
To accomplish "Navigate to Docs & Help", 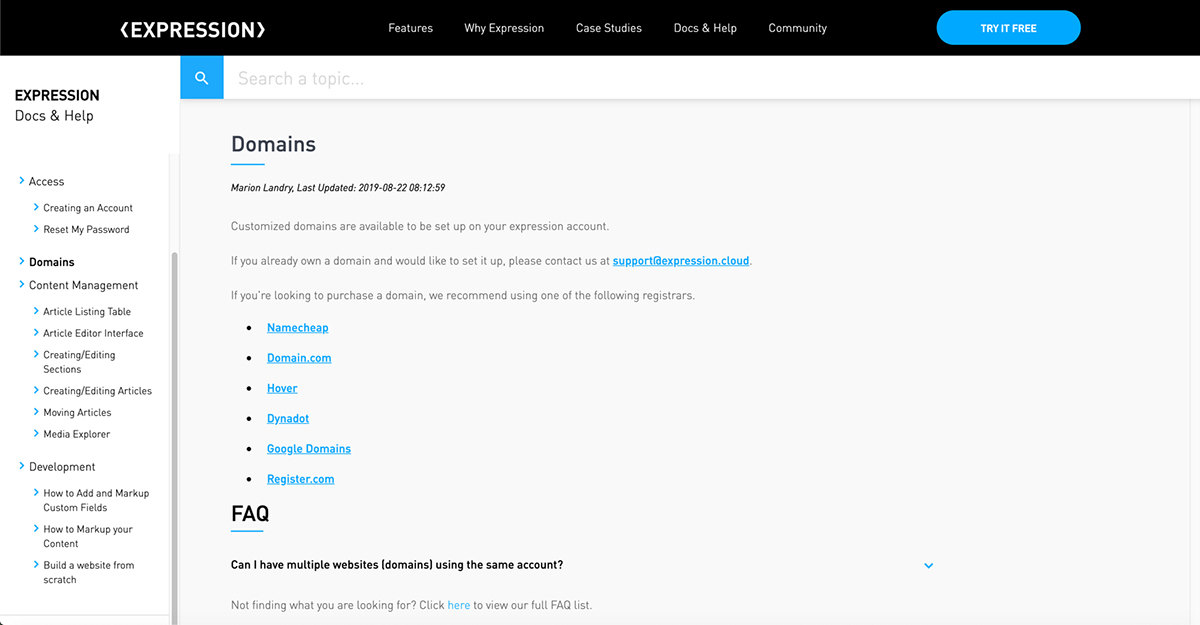I will 705,28.
